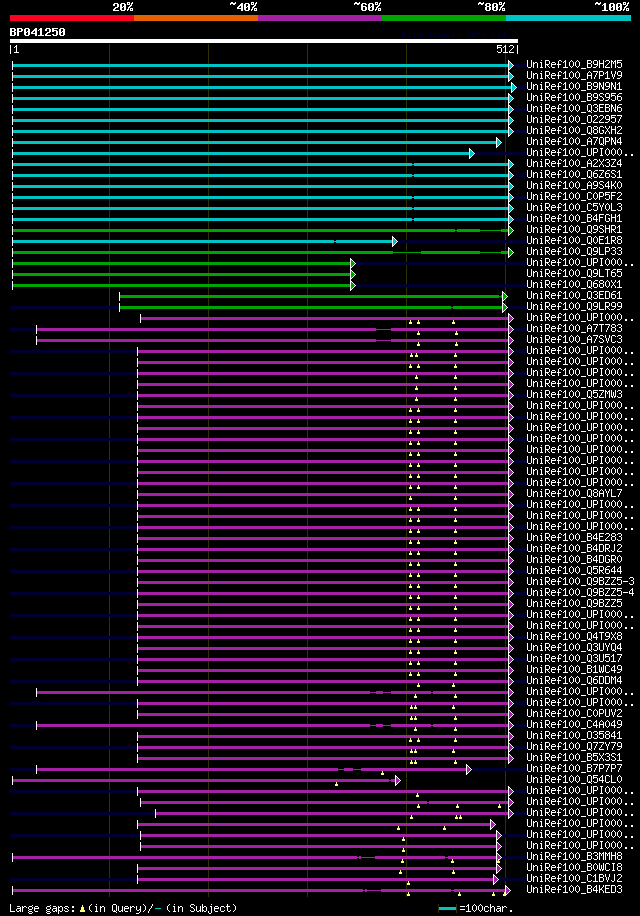Open hit UniRef100_B9H2M5
Viewport: 640px width, 916px height.
[574, 64]
